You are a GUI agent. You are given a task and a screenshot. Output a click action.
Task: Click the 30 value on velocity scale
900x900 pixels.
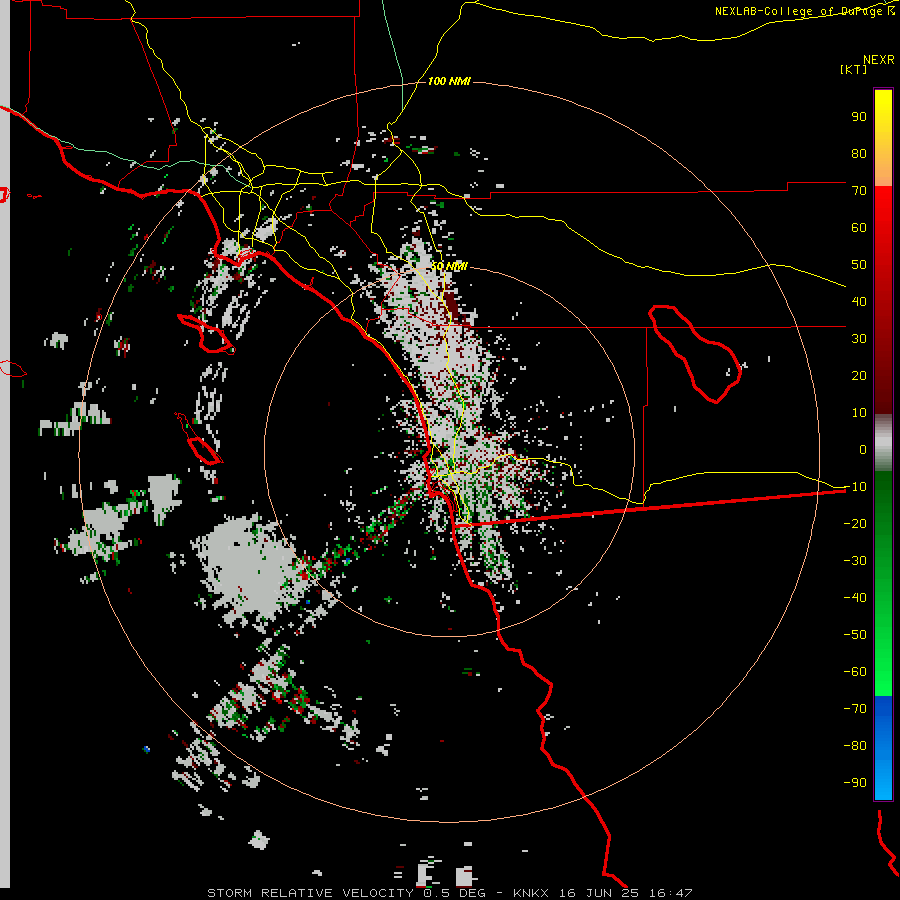[859, 339]
